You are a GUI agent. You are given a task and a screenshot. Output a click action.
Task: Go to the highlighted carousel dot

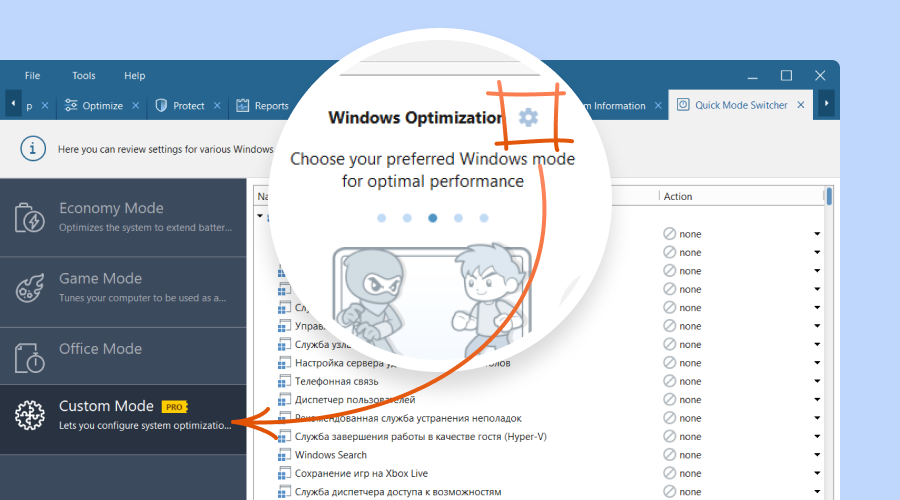coord(433,218)
